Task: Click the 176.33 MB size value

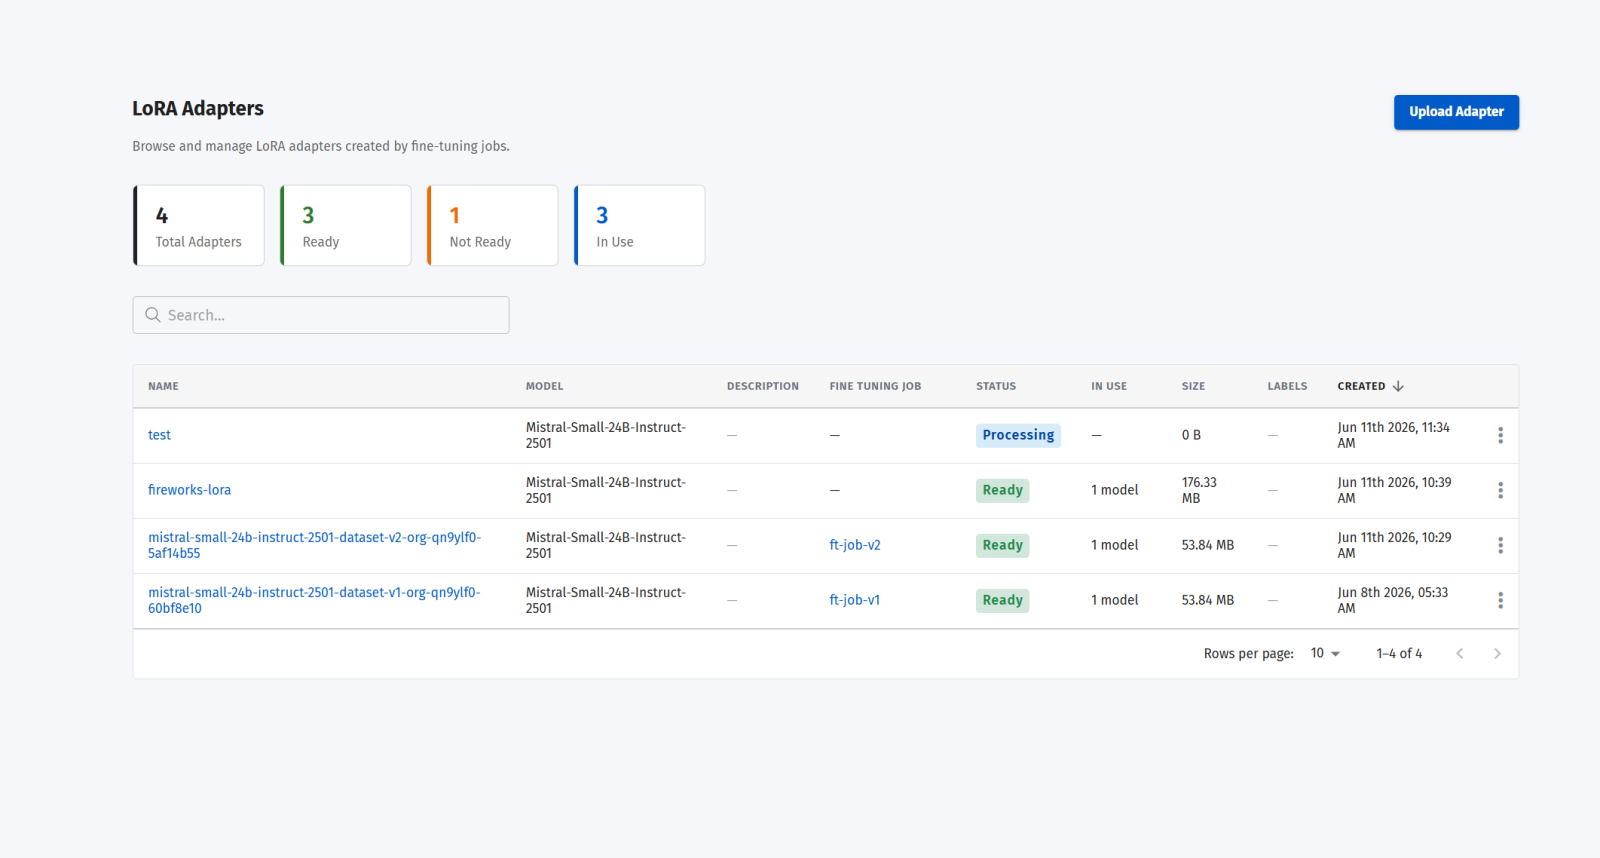Action: [x=1199, y=490]
